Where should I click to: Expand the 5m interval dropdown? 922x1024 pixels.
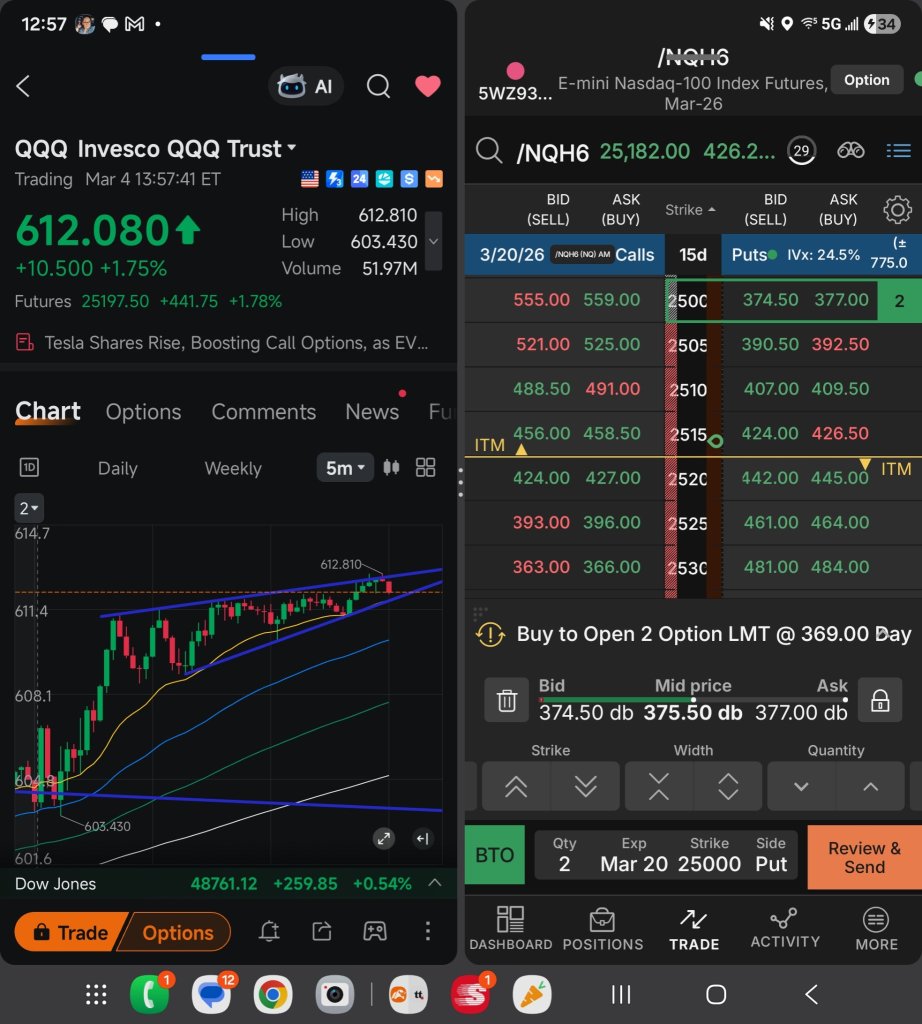(x=345, y=468)
